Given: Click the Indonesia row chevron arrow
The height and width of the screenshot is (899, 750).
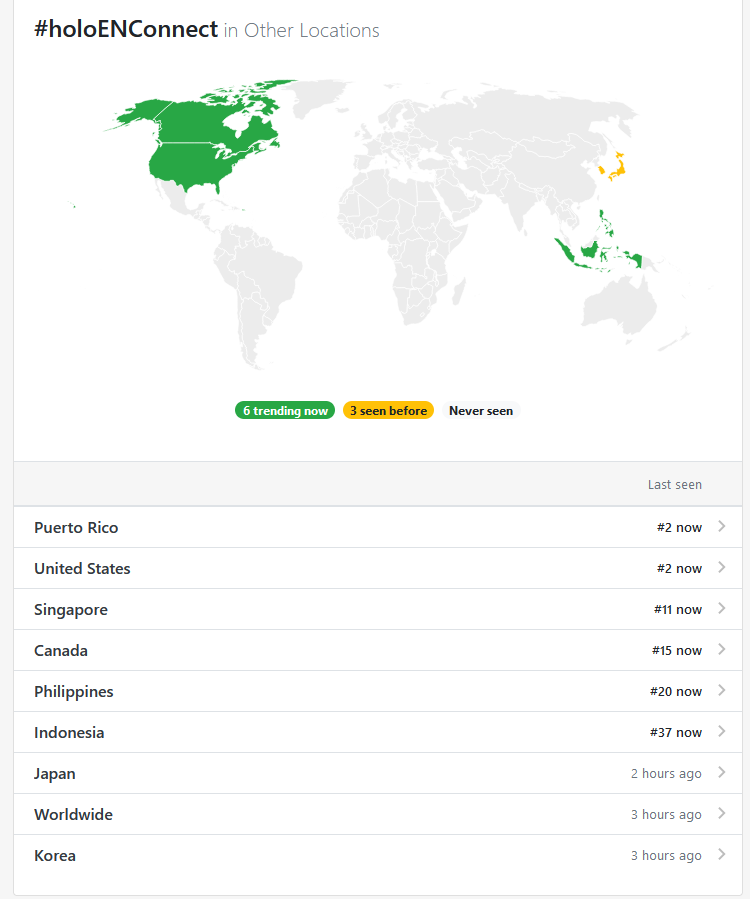Looking at the screenshot, I should [x=722, y=732].
